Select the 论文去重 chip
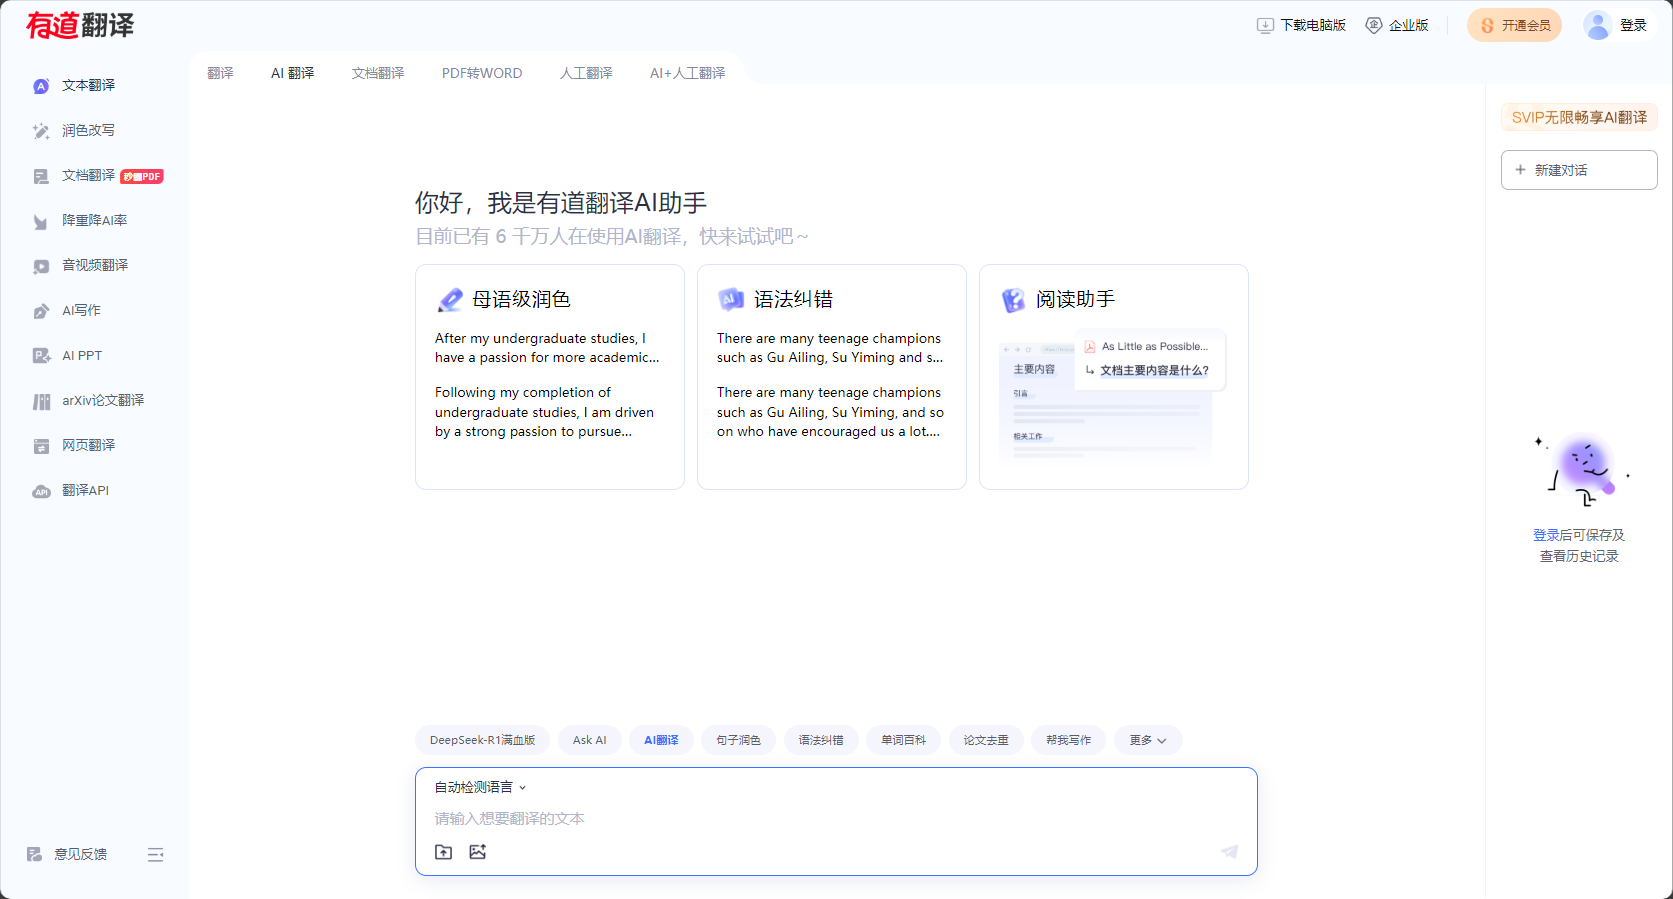This screenshot has width=1673, height=899. tap(986, 740)
